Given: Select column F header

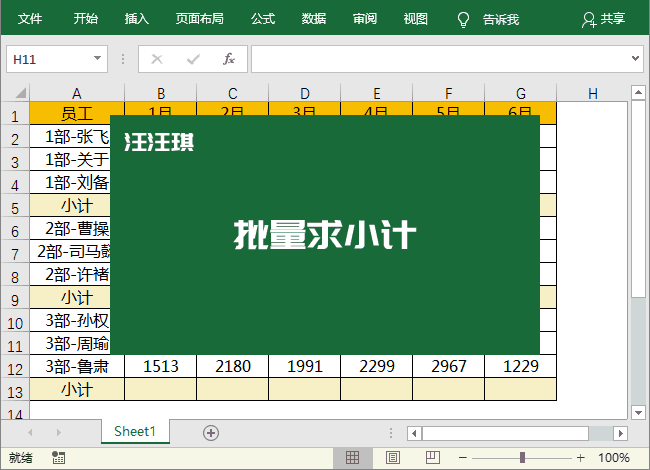Looking at the screenshot, I should (449, 94).
